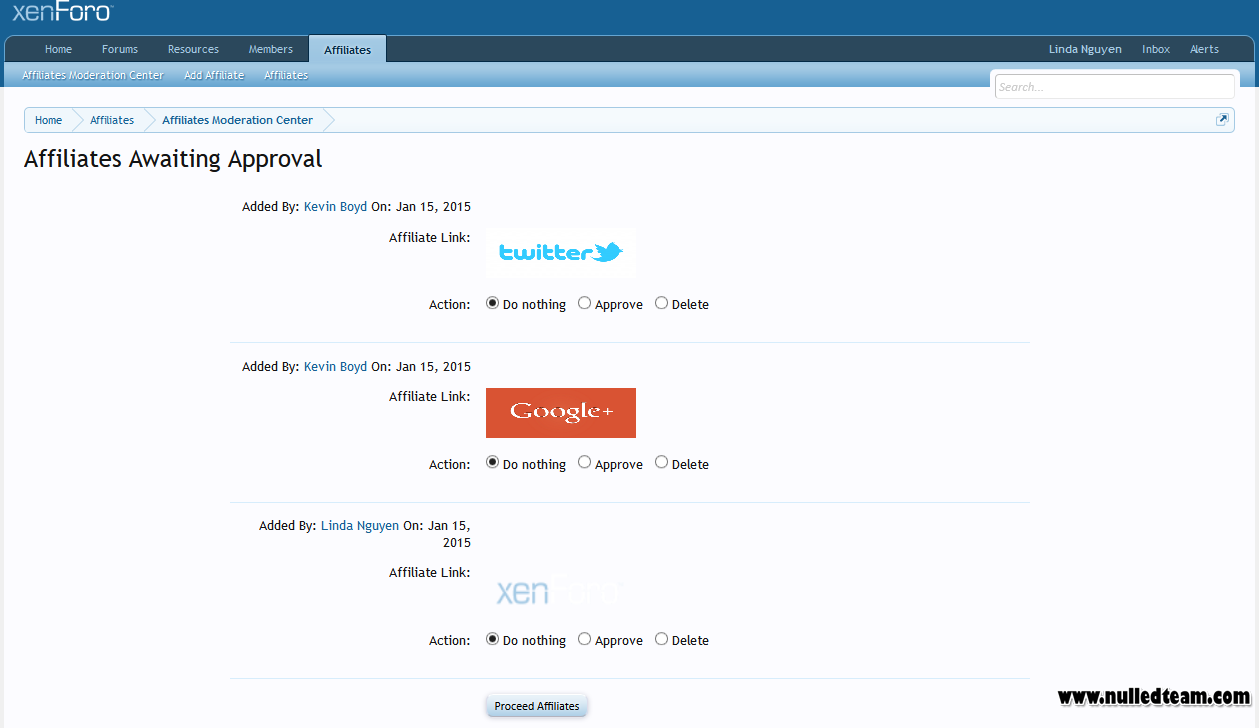Select Delete for Twitter affiliate
Screen dimensions: 1259x728
click(661, 303)
